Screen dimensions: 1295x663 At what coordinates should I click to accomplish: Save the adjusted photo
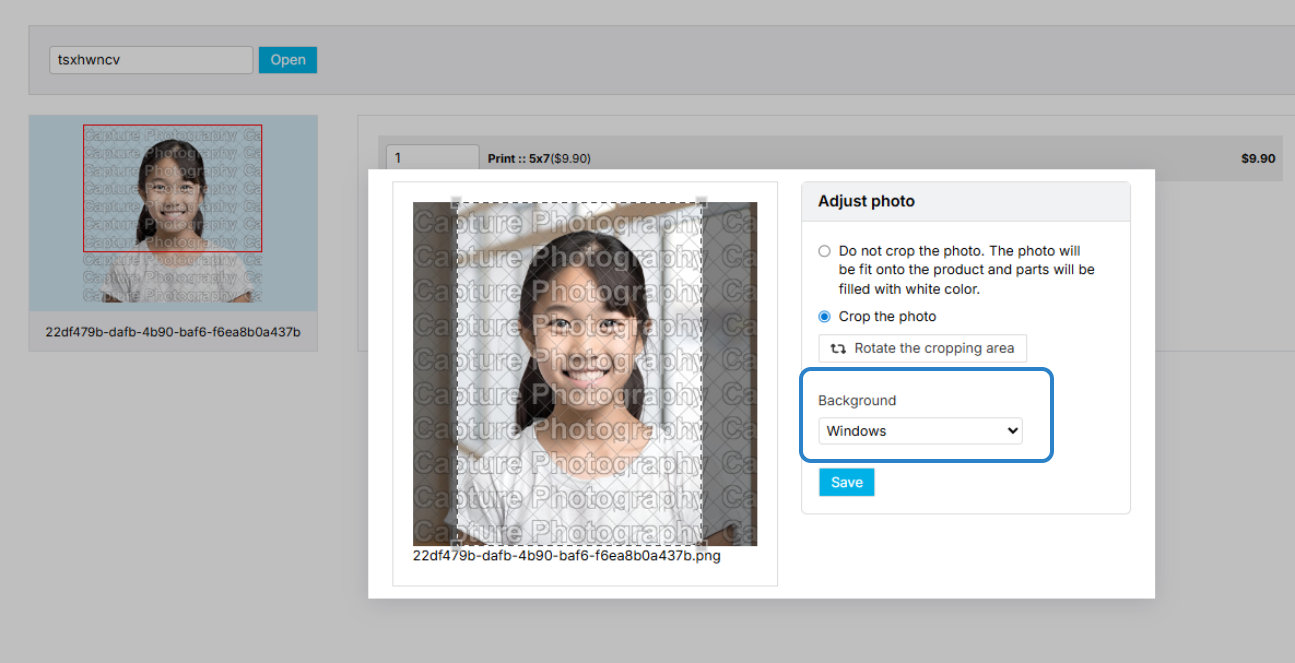tap(846, 482)
